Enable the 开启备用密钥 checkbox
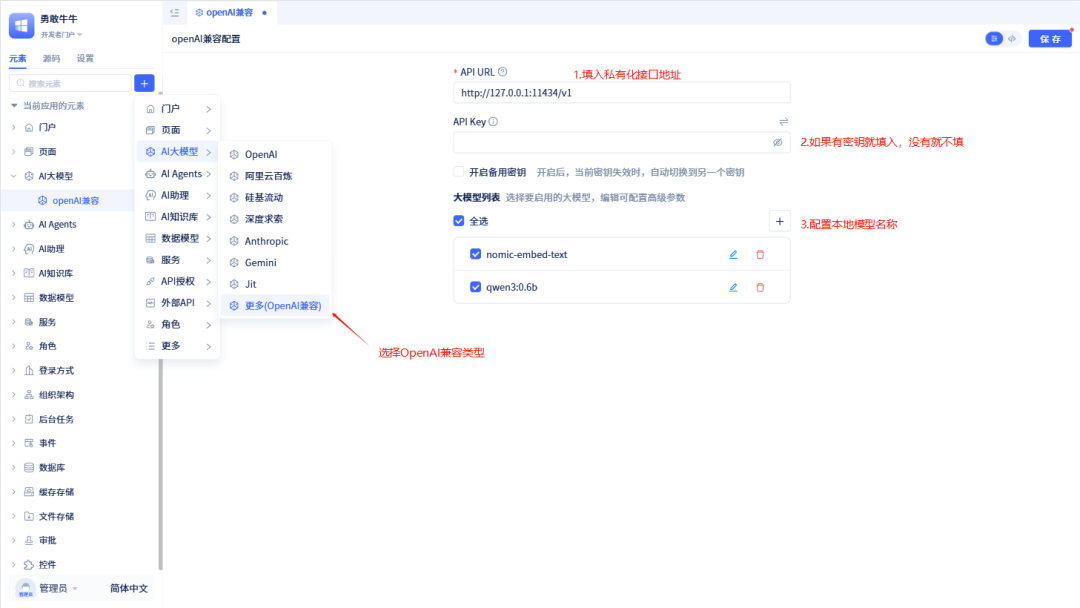 pos(459,172)
